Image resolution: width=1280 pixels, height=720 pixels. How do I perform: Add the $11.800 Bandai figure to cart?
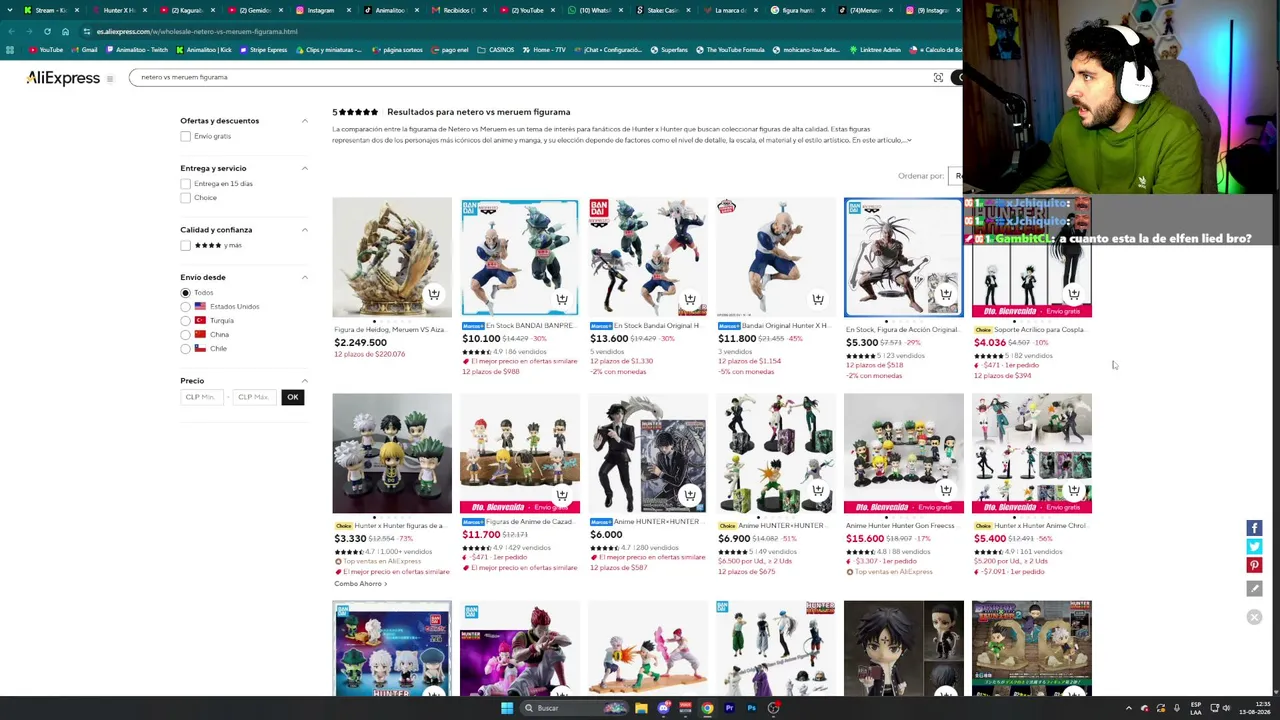point(818,299)
